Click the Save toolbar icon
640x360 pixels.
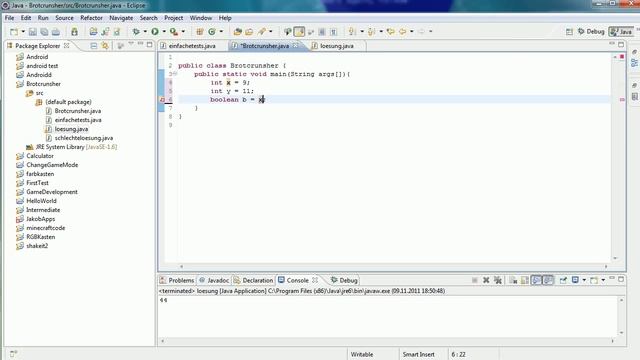(33, 31)
